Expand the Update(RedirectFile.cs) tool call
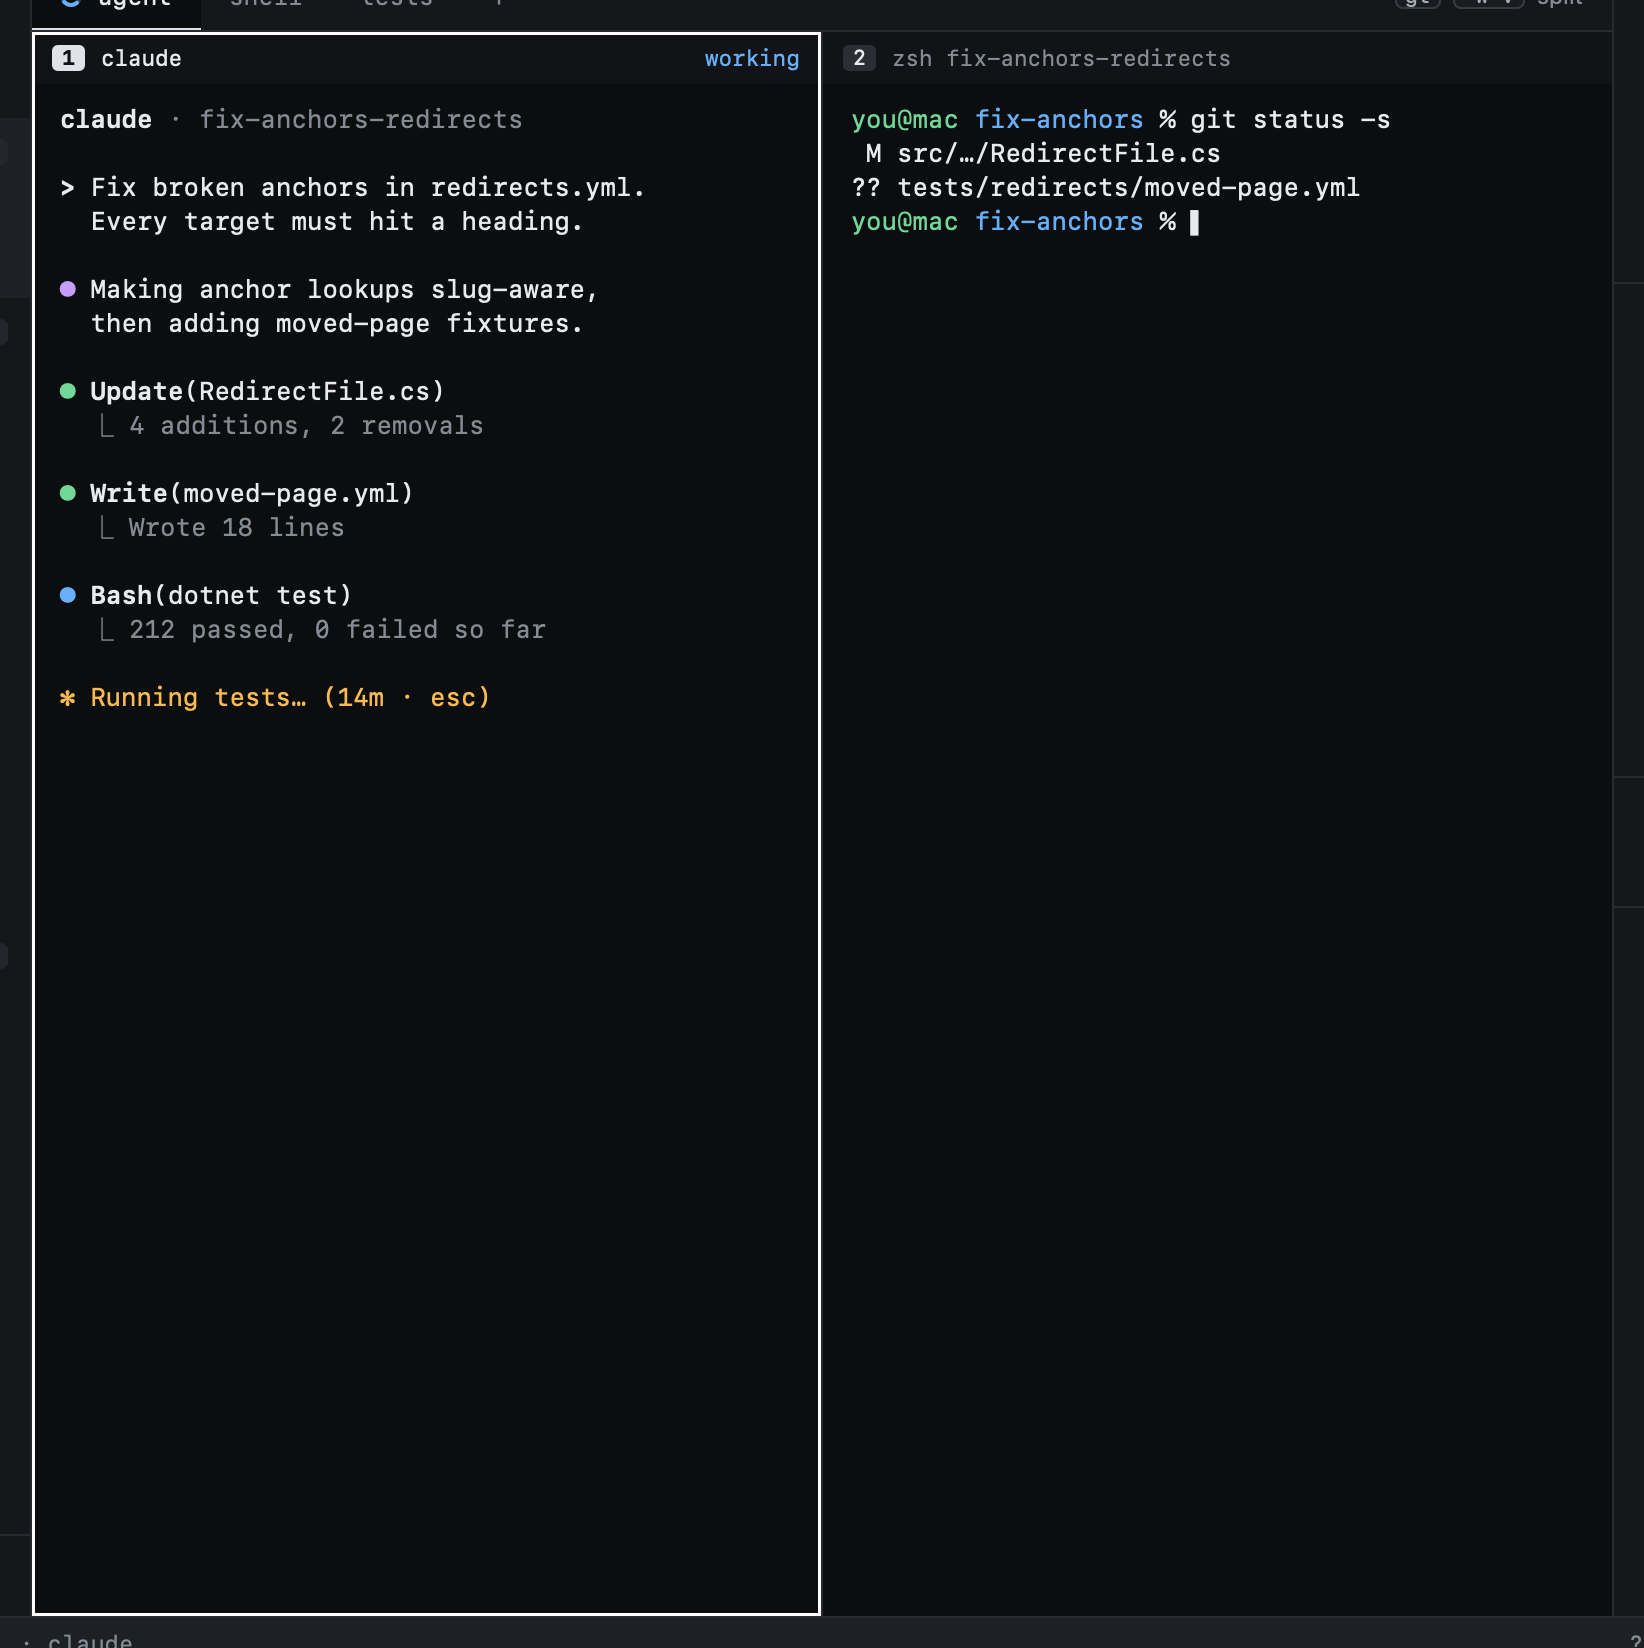This screenshot has height=1648, width=1644. tap(267, 391)
